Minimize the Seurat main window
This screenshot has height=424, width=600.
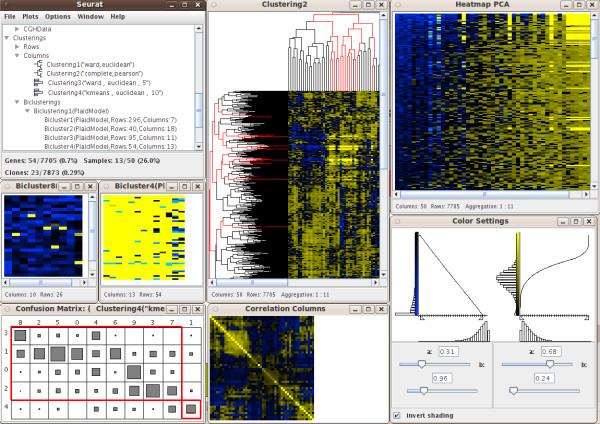[172, 5]
